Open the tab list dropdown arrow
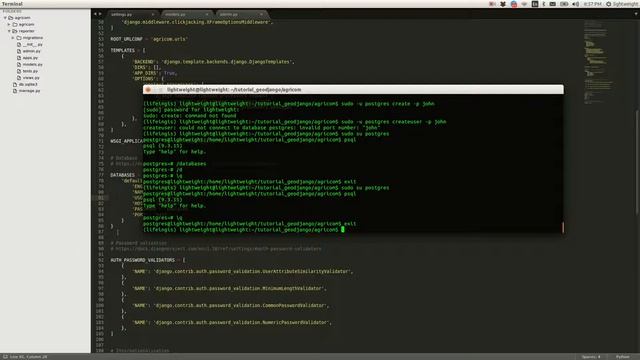This screenshot has width=640, height=360. tap(636, 14)
